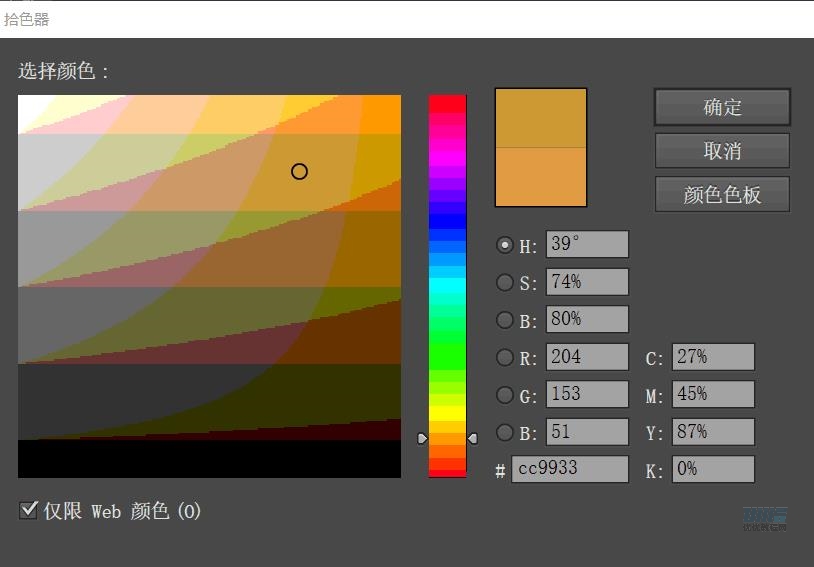This screenshot has height=567, width=814.
Task: Click the new color preview swatch on top
Action: (x=541, y=119)
